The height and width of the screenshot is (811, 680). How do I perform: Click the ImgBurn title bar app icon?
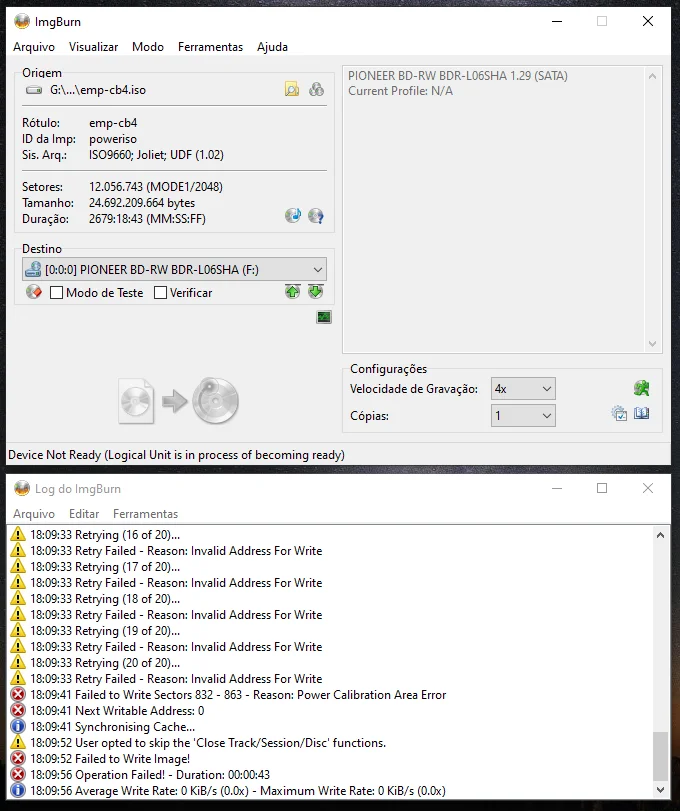coord(22,21)
